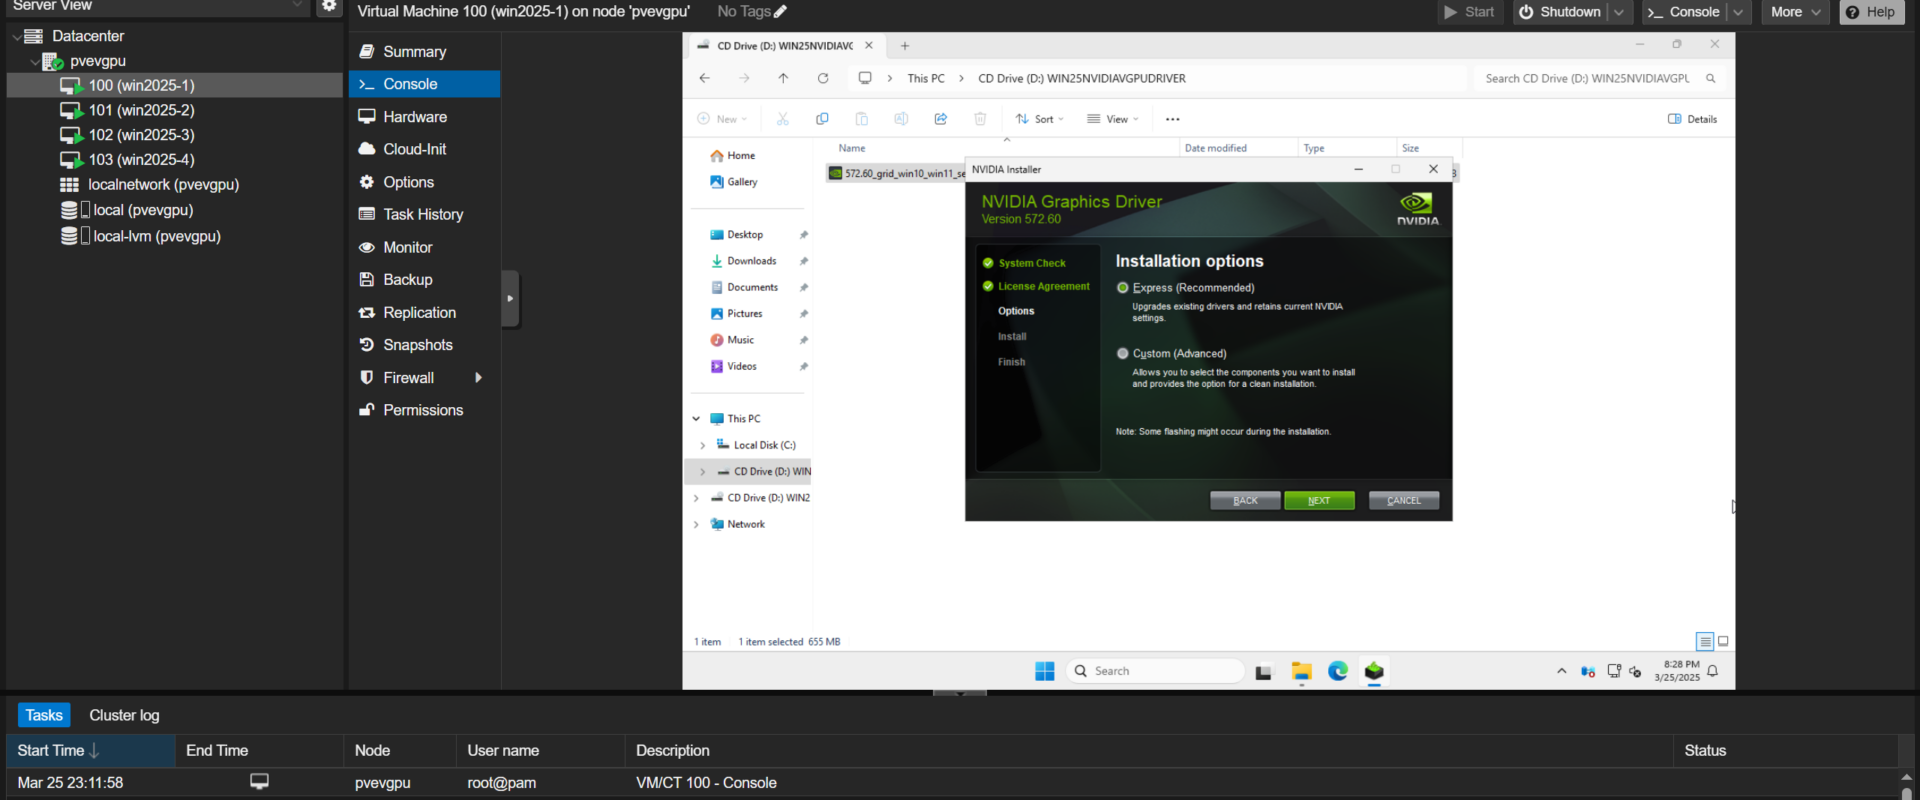Open Gallery in Explorer navigation pane
The height and width of the screenshot is (800, 1920).
click(x=734, y=182)
